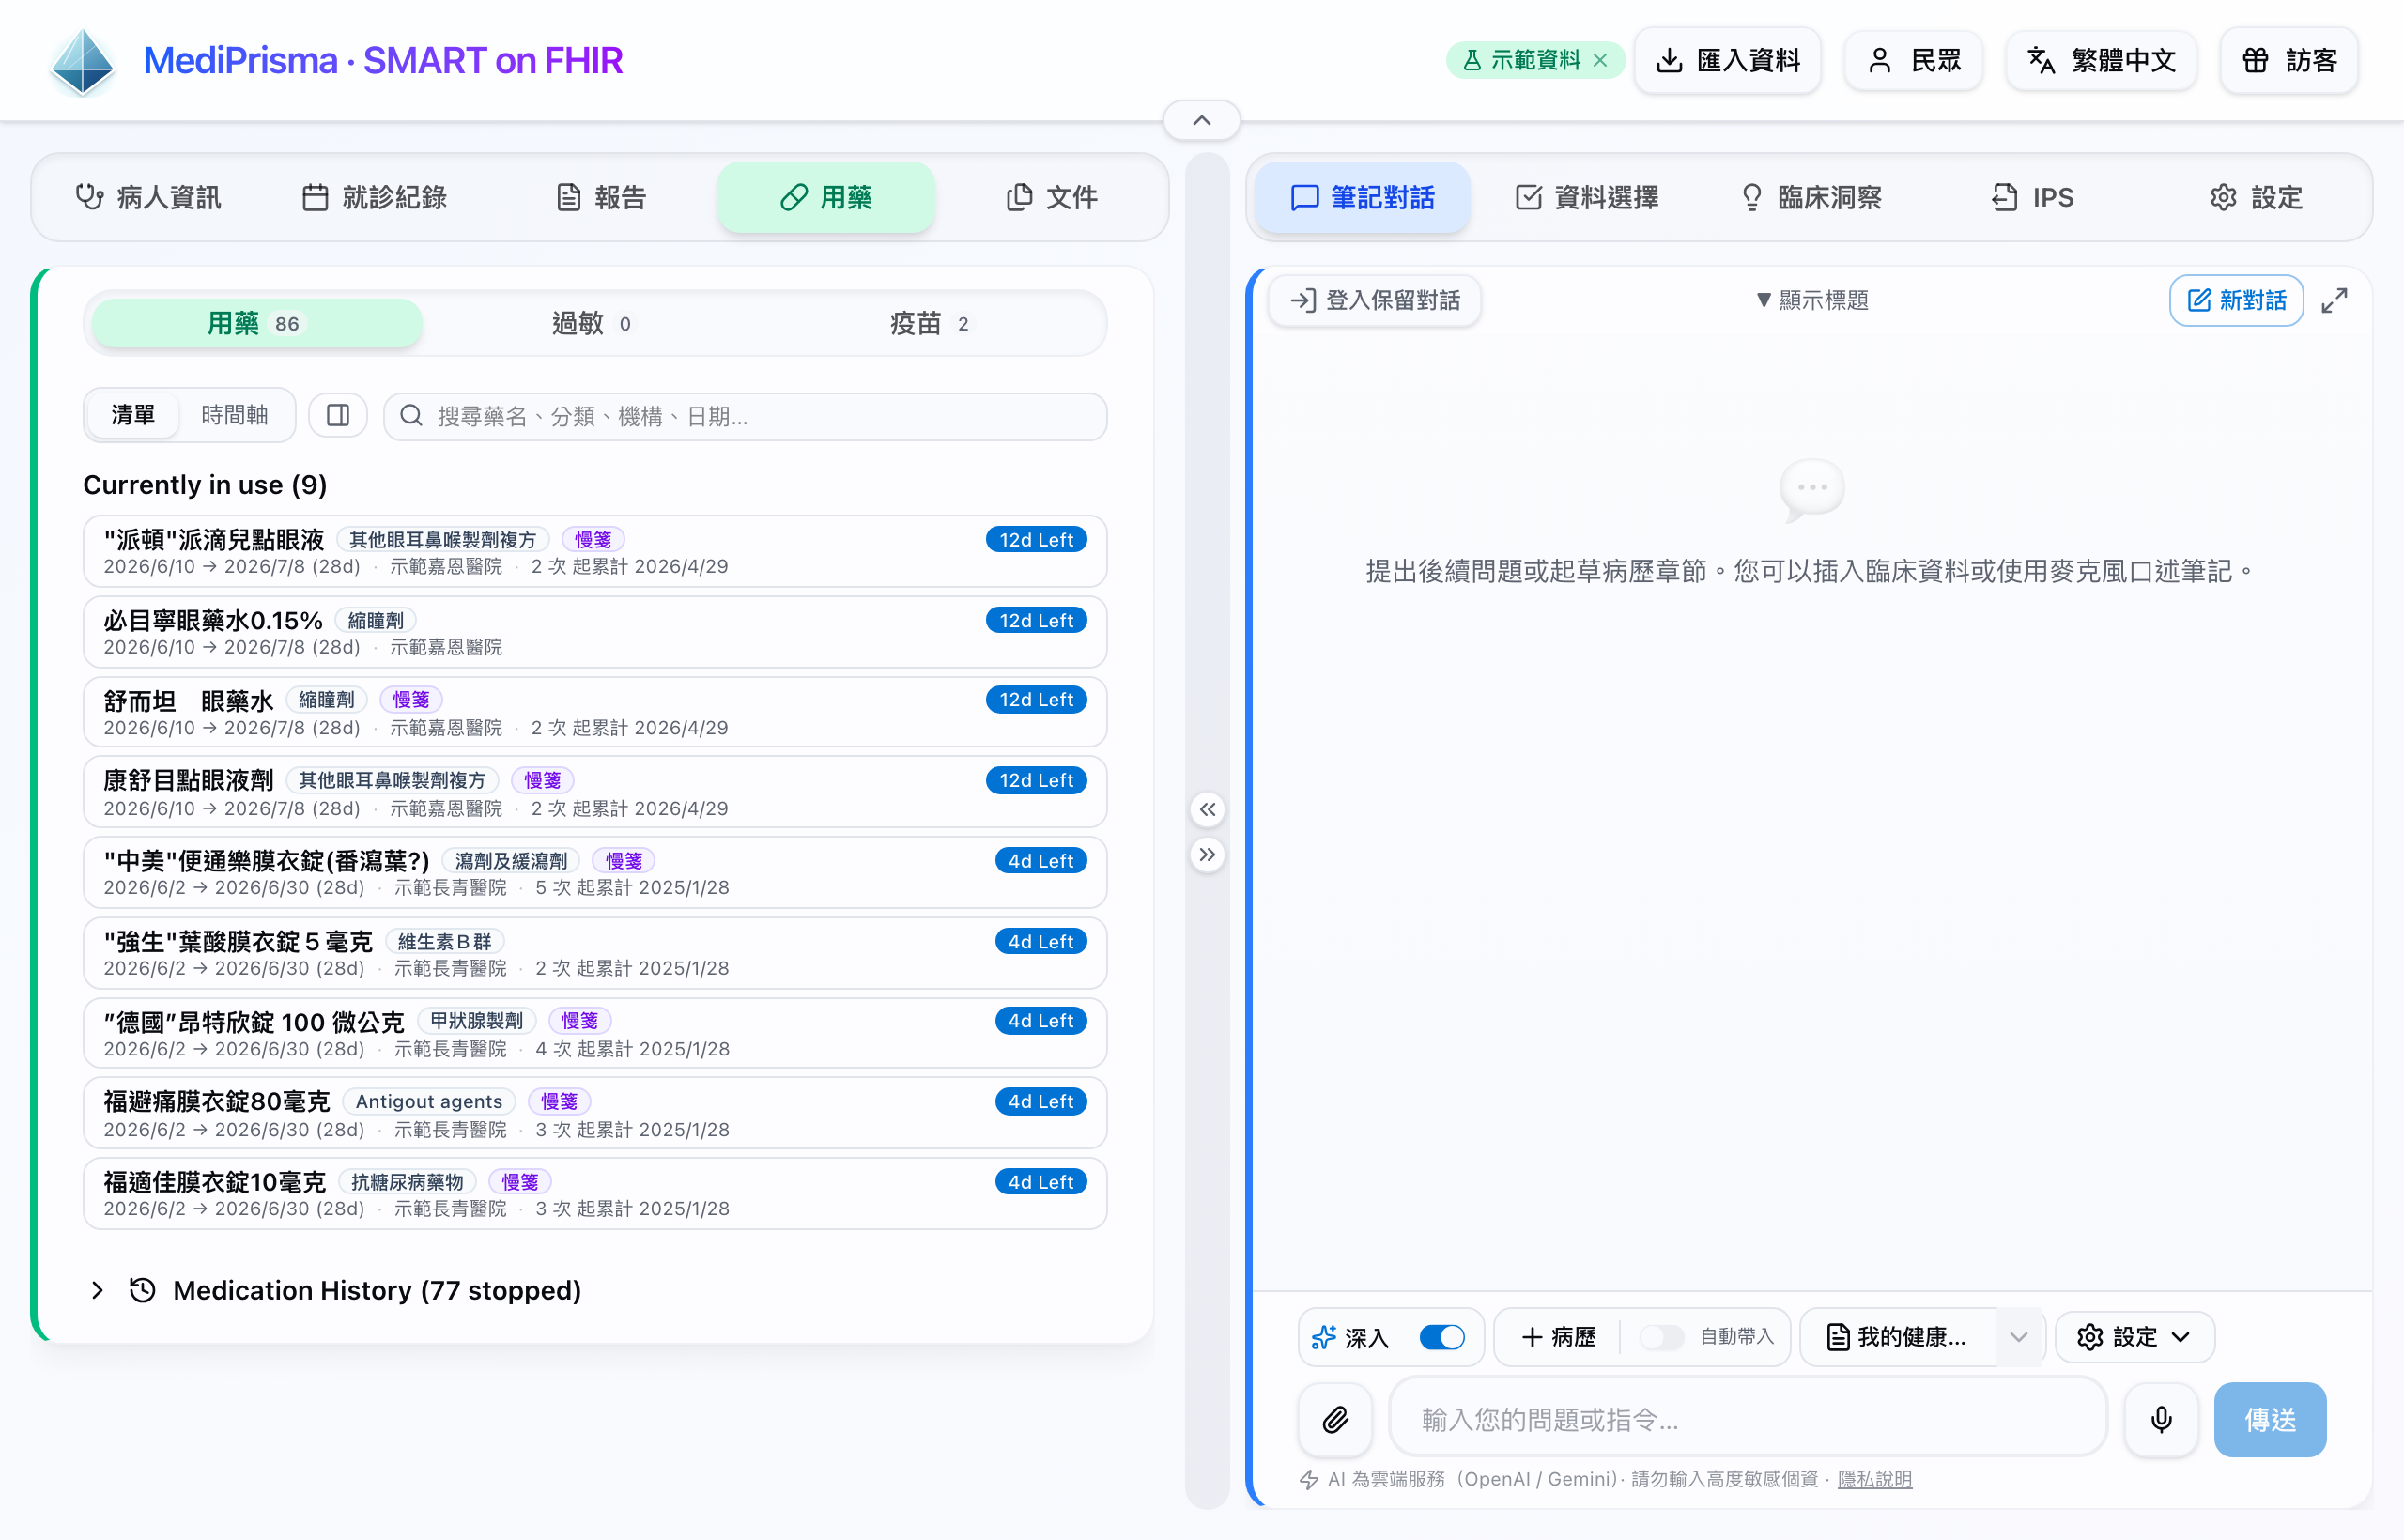Open the 福避痛膜衣錠80毫克 medication row

[x=595, y=1113]
